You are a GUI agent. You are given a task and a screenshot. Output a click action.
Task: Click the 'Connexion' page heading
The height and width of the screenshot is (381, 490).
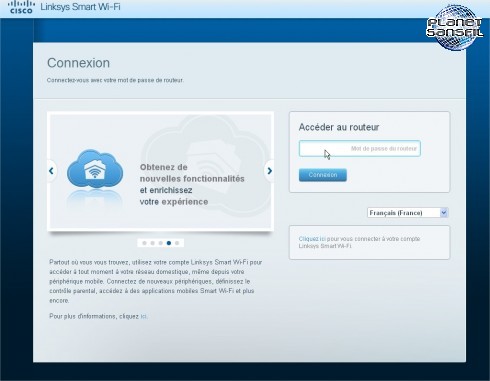78,63
